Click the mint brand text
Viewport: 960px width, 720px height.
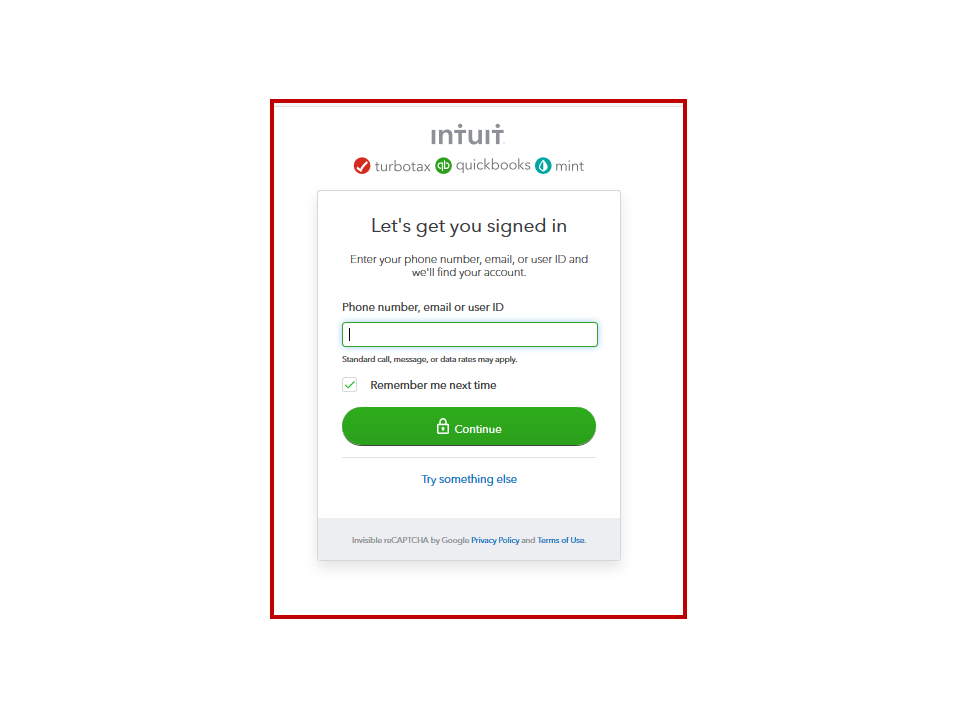tap(569, 166)
